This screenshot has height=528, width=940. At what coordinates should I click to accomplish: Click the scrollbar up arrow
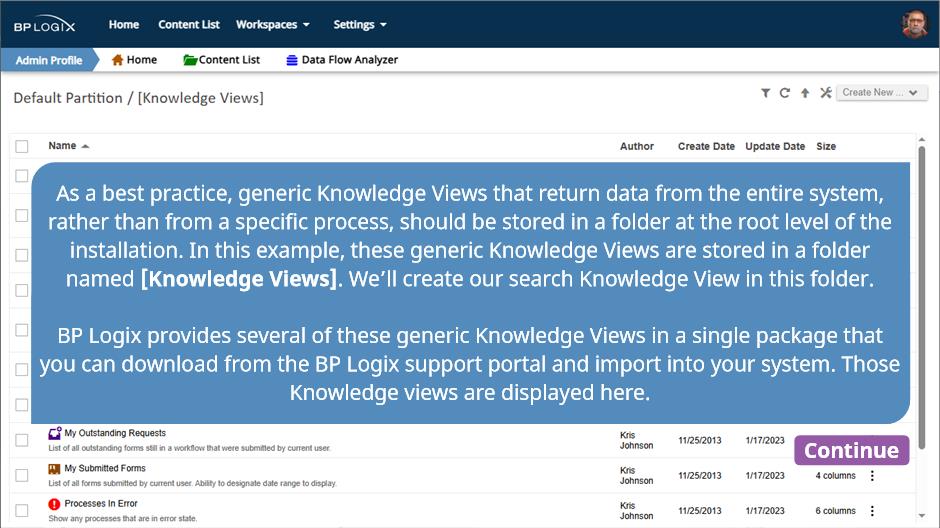click(x=922, y=140)
